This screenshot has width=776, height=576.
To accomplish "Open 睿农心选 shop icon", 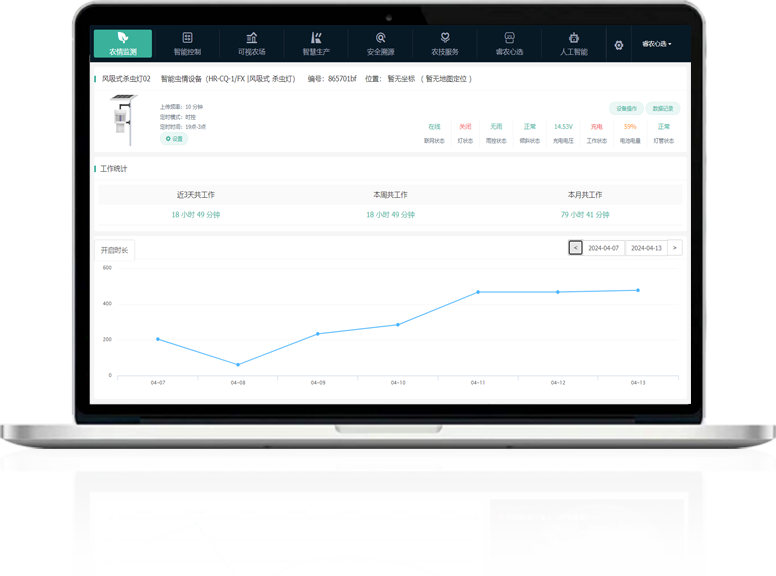I will 509,38.
